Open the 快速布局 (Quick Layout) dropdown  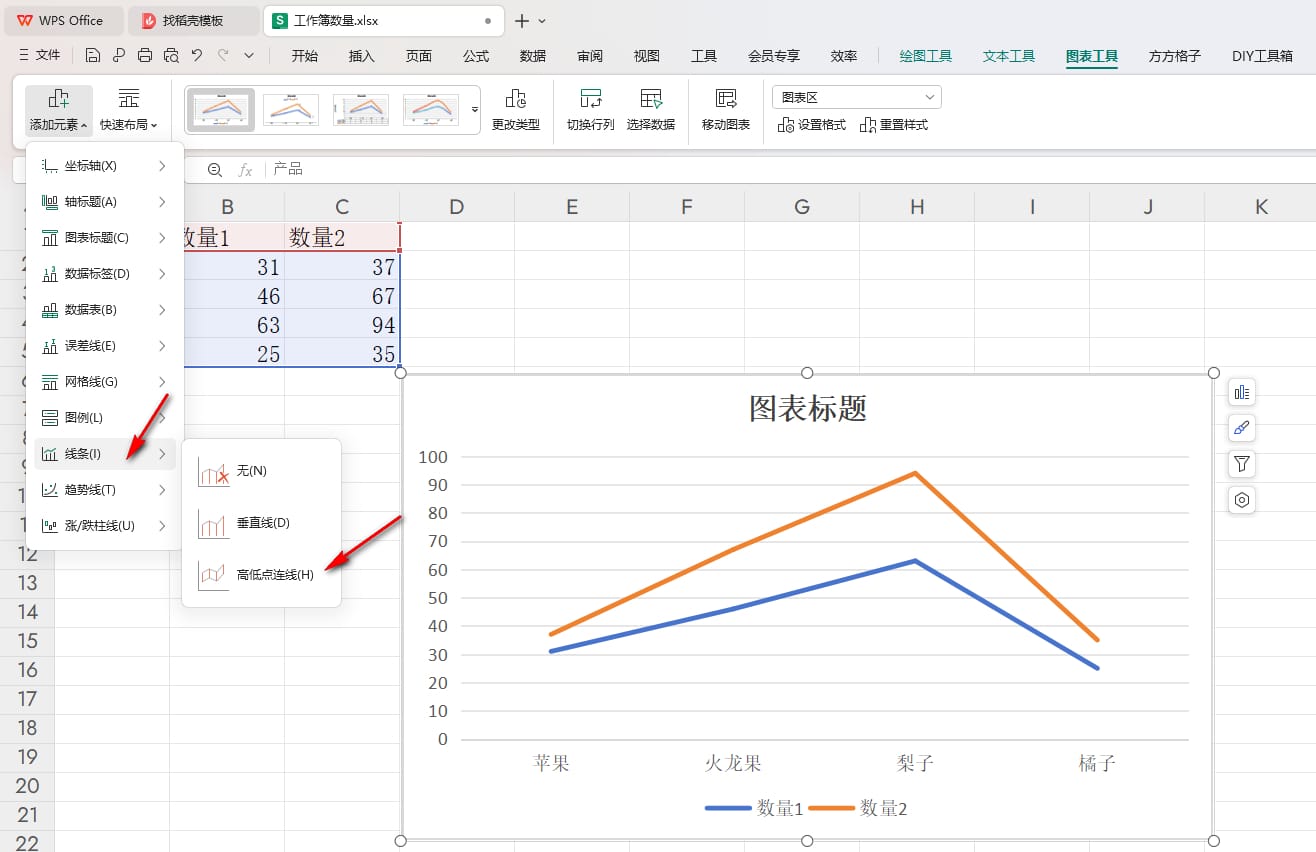coord(129,111)
